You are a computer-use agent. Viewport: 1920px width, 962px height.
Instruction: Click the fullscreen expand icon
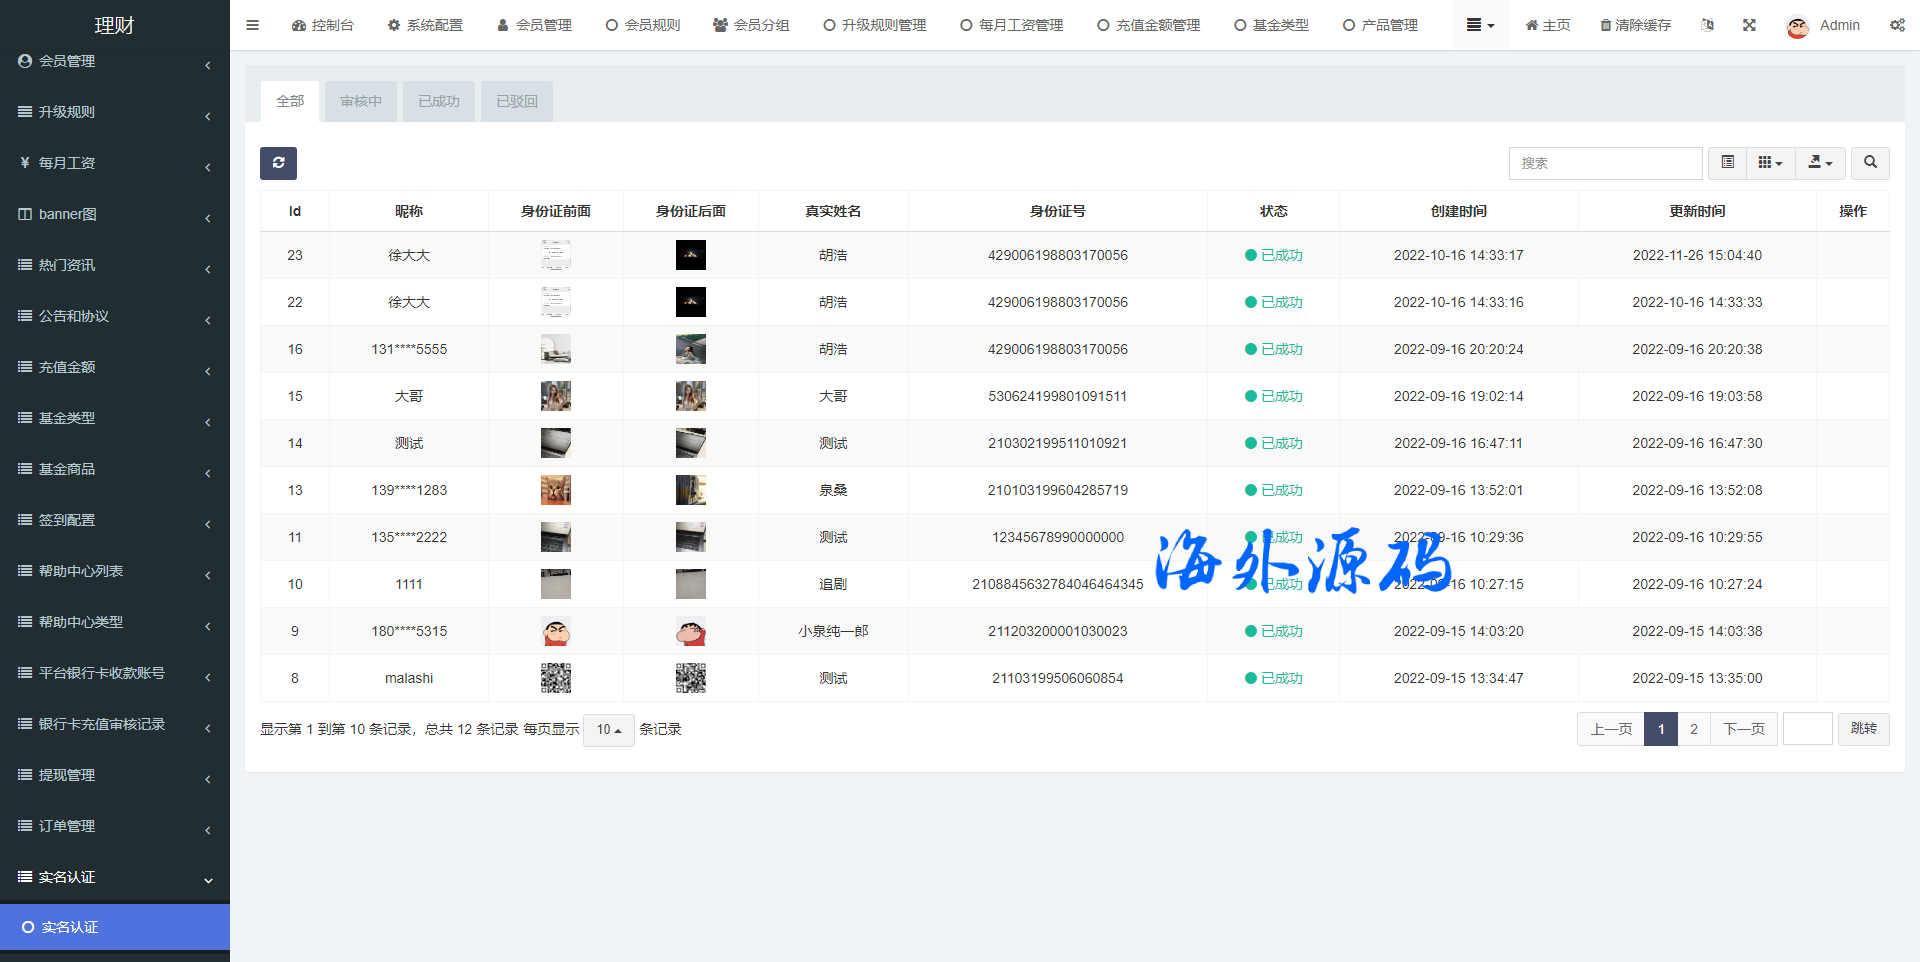point(1749,25)
